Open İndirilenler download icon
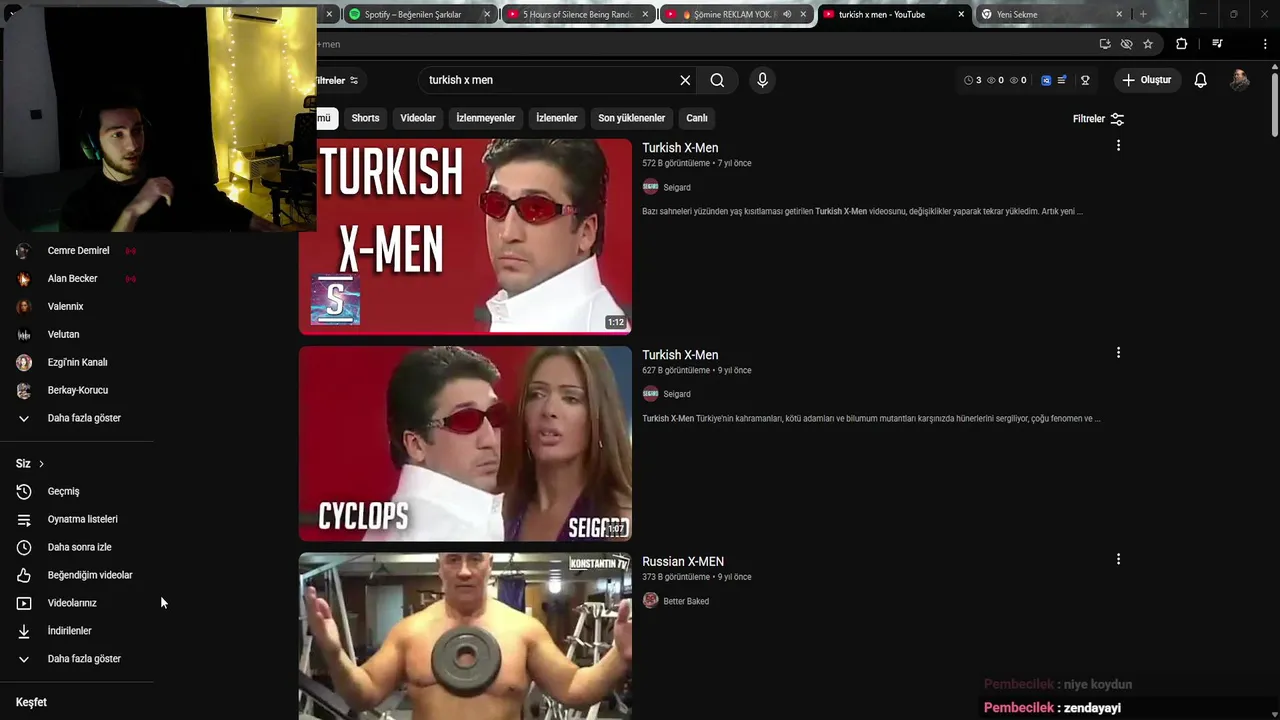 [x=24, y=632]
